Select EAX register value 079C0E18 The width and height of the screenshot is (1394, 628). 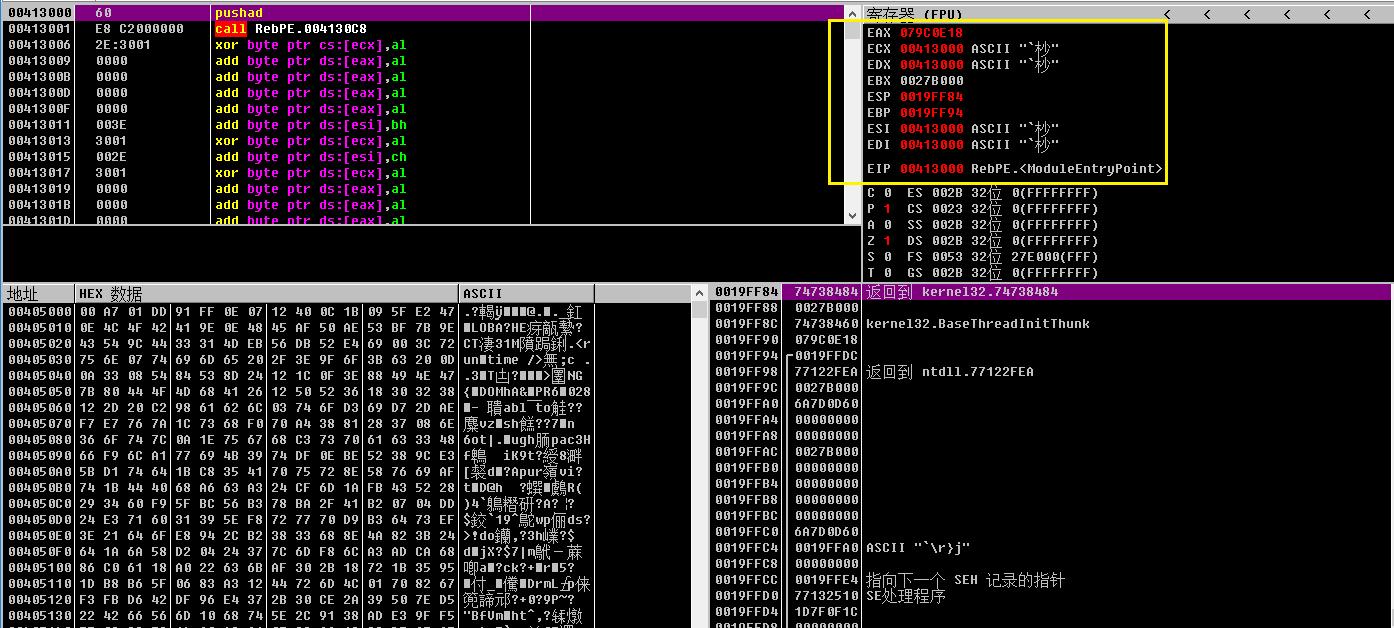coord(930,33)
